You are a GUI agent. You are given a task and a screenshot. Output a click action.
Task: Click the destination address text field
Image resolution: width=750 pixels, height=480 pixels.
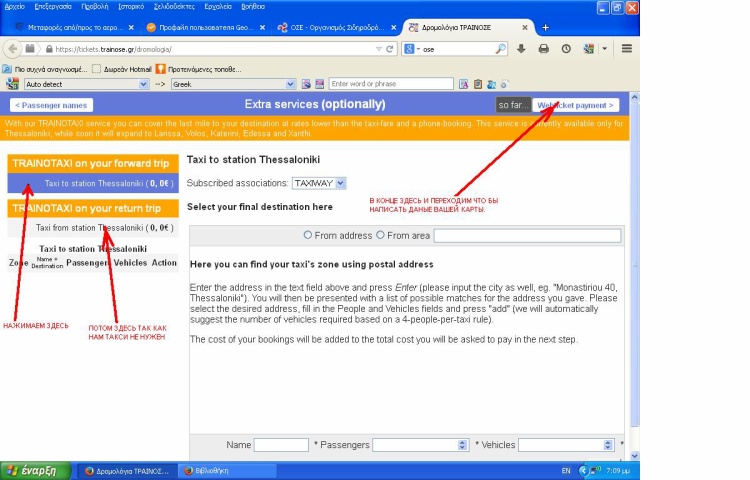coord(527,235)
